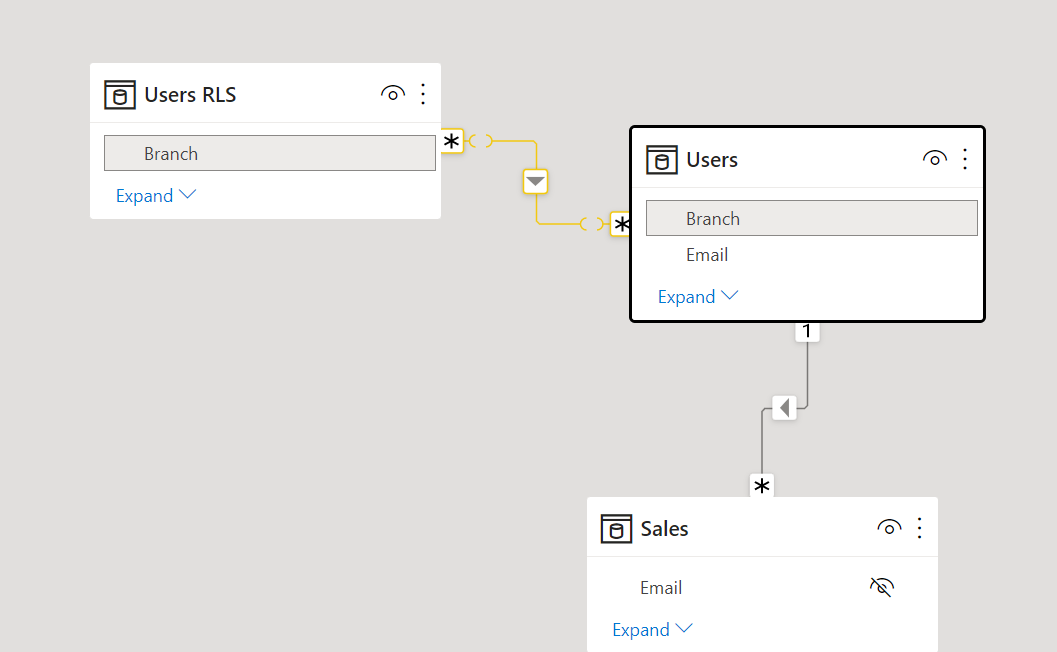Click the gray Users-Sales filter direction arrow
This screenshot has height=652, width=1057.
[784, 407]
